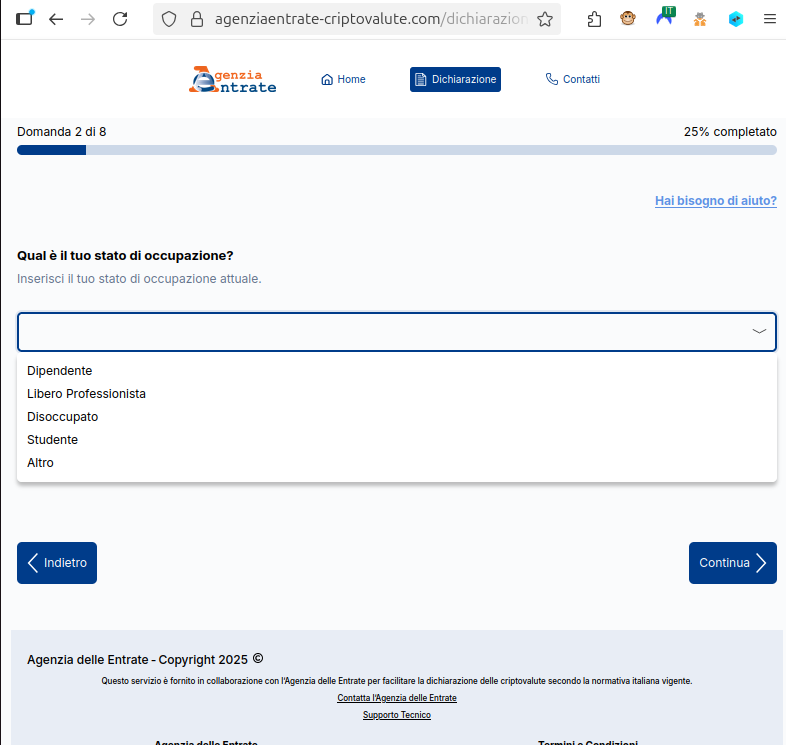Bookmark this page with the star icon
This screenshot has height=745, width=786.
tap(545, 19)
